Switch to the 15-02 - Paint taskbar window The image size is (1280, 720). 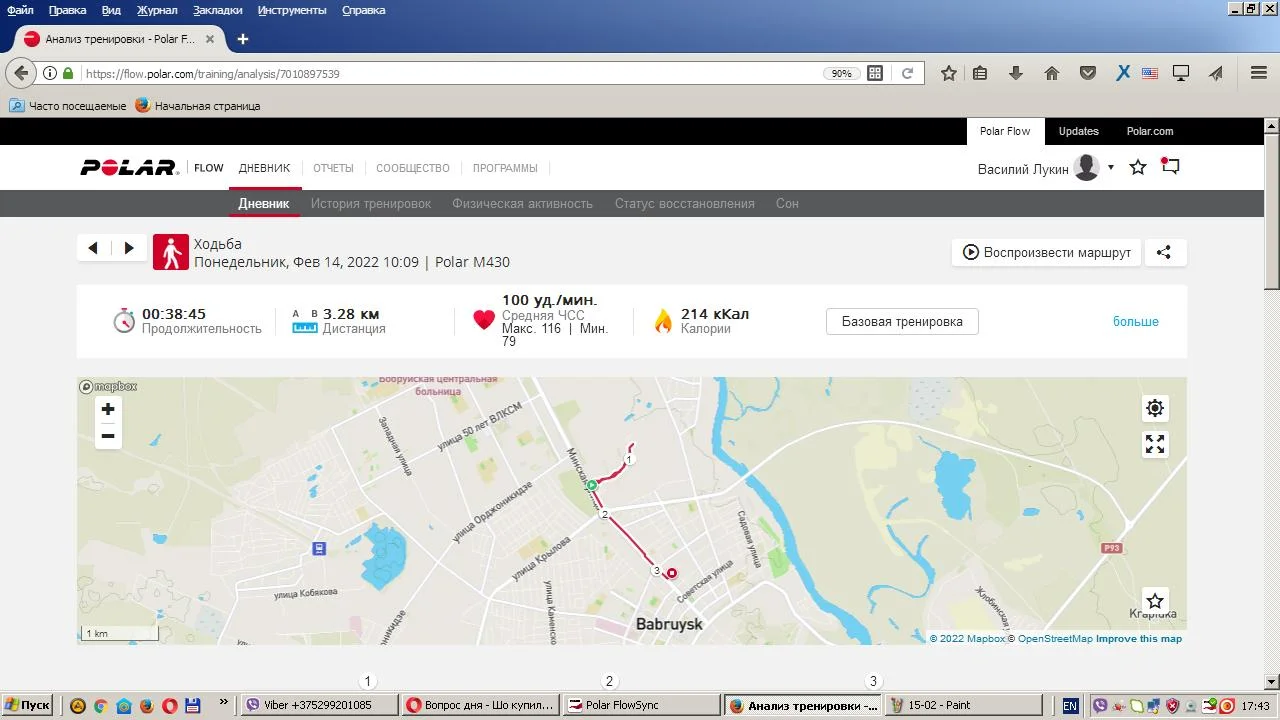[x=964, y=705]
